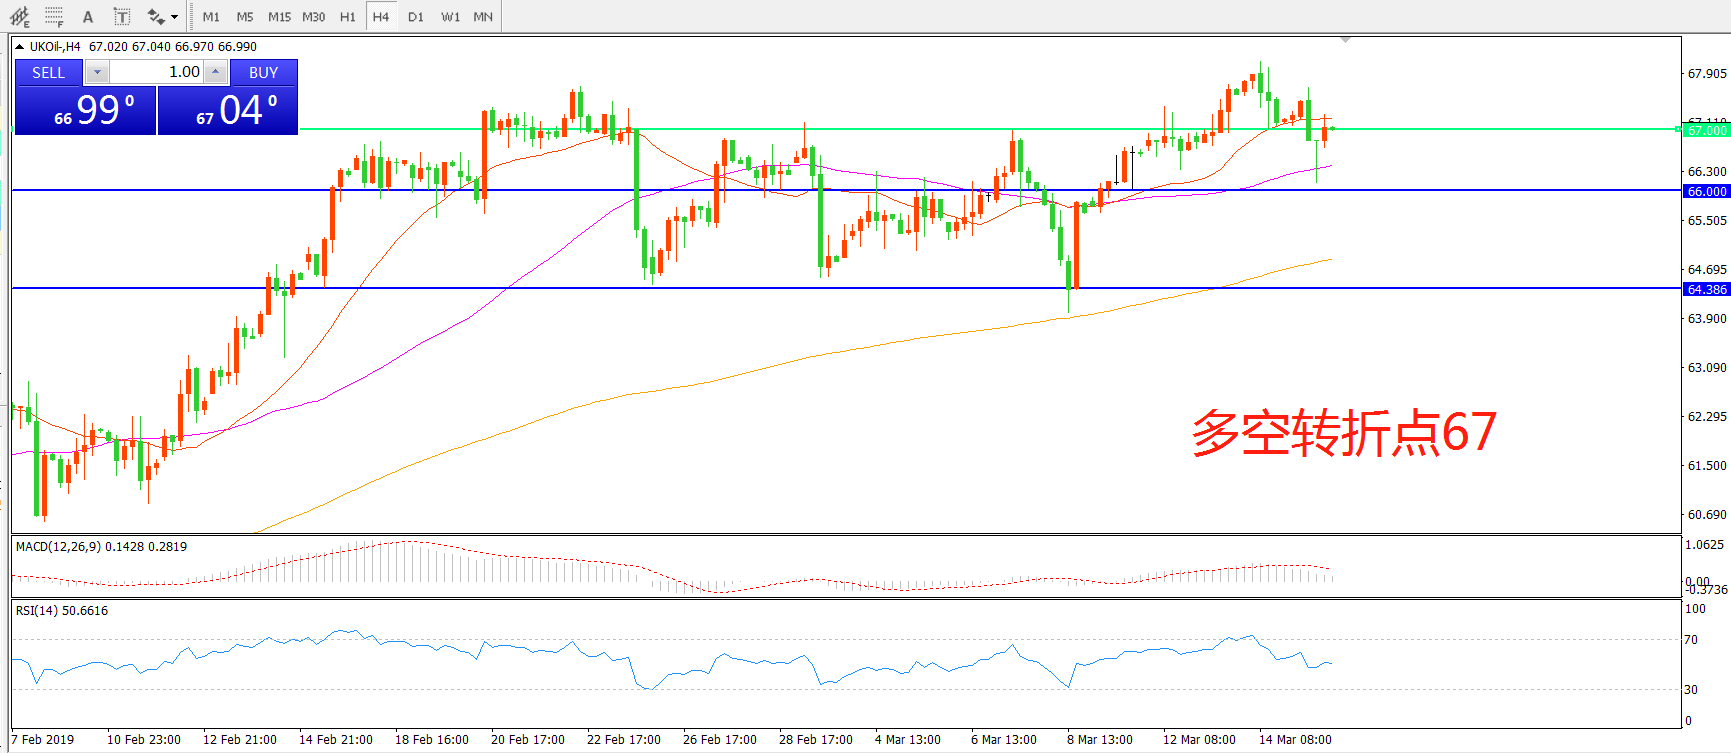Switch to the D1 daily timeframe
This screenshot has width=1731, height=753.
coord(416,16)
